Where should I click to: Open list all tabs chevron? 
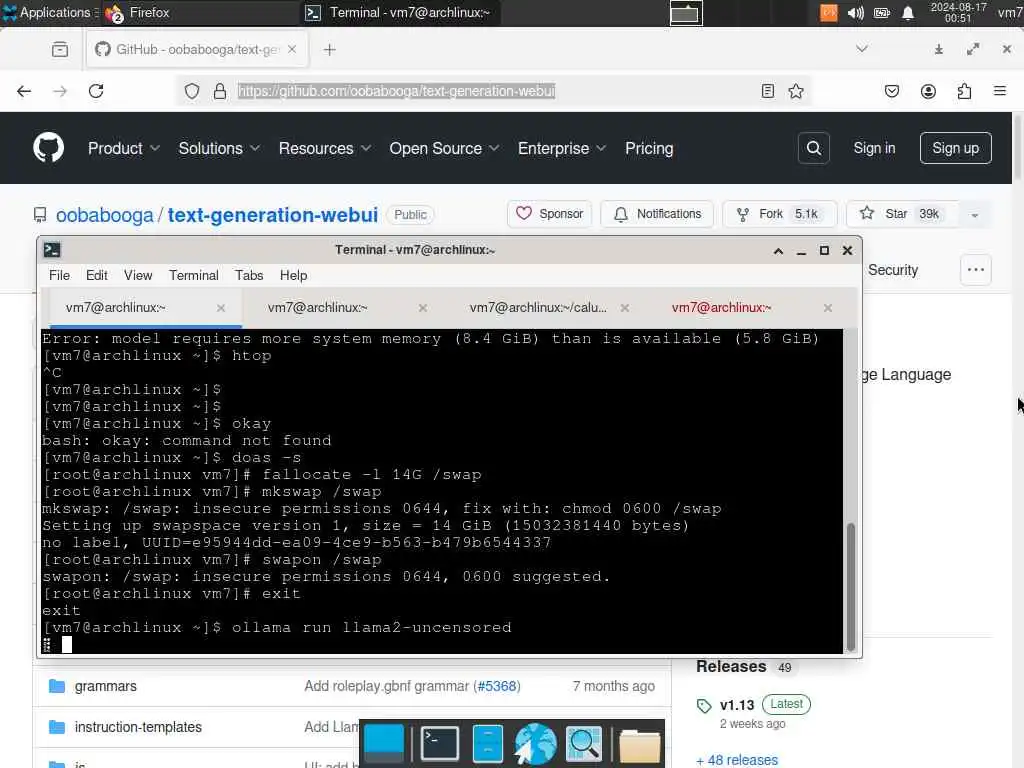point(862,49)
